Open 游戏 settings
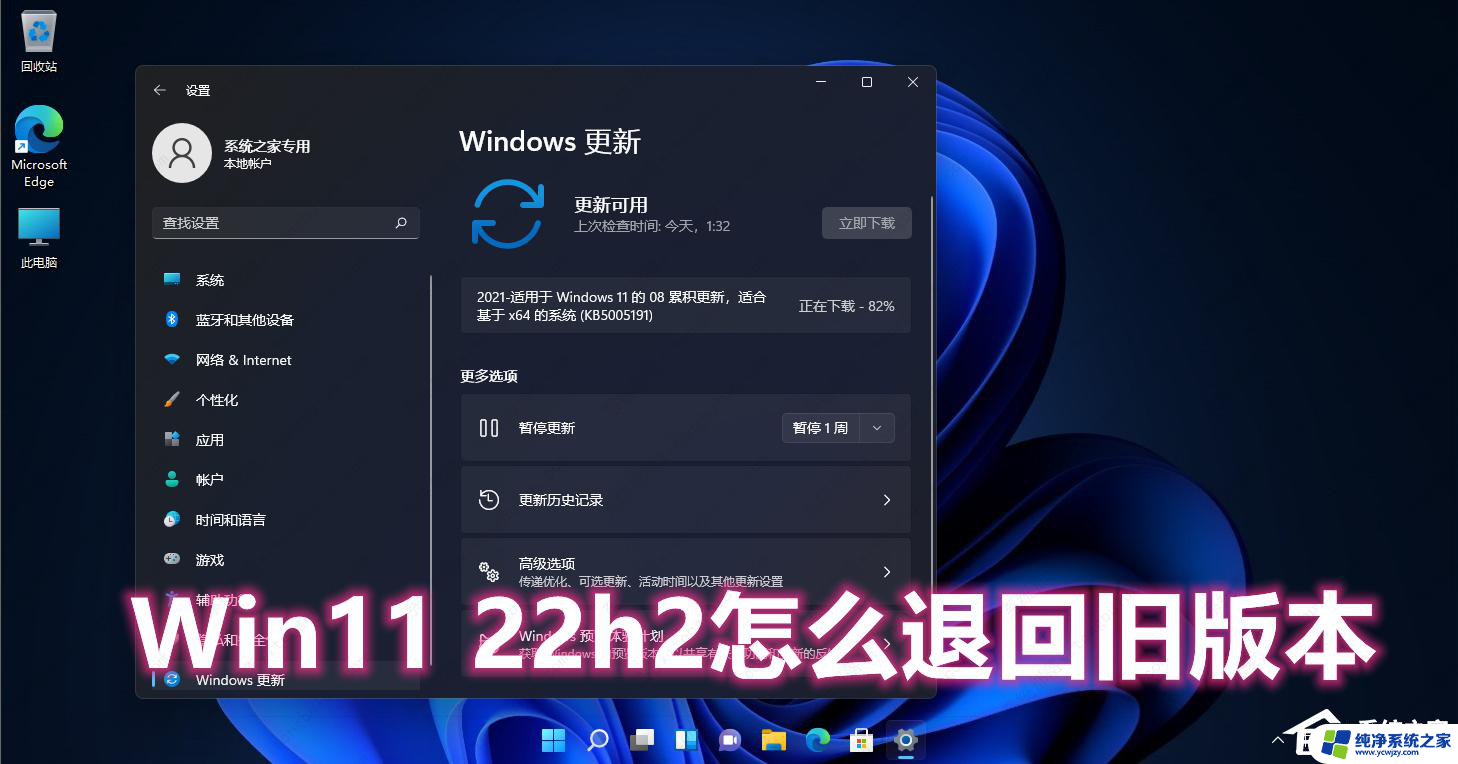Image resolution: width=1458 pixels, height=764 pixels. pos(286,560)
